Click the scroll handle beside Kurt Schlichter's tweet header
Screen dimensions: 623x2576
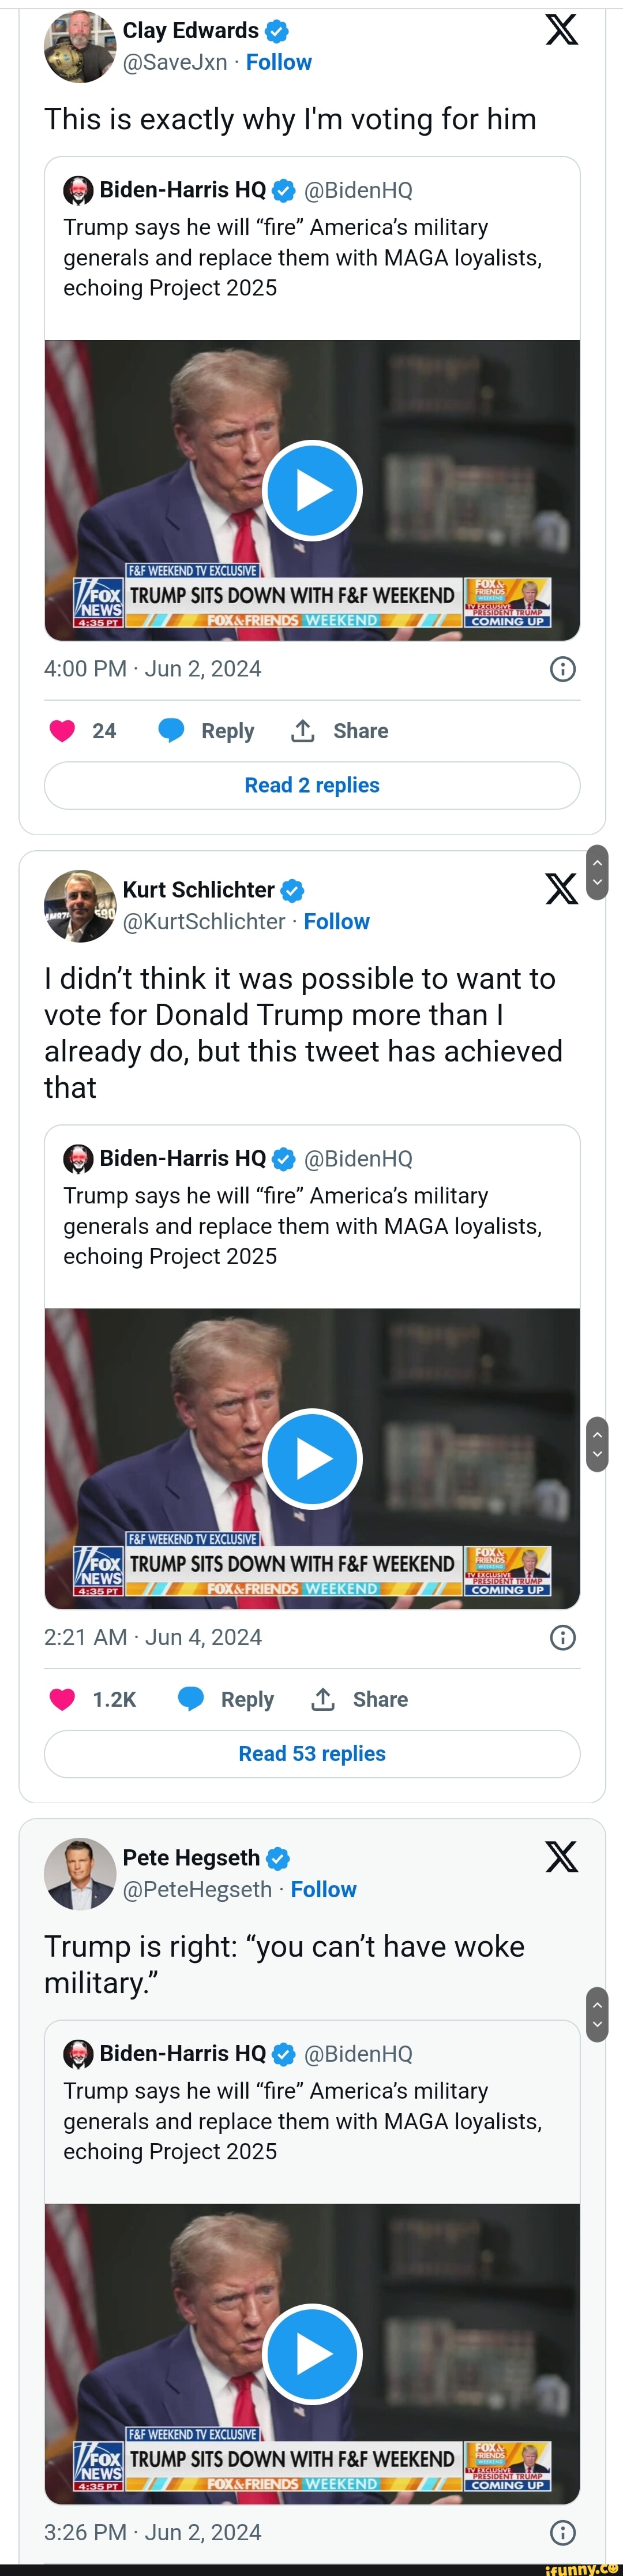(597, 872)
